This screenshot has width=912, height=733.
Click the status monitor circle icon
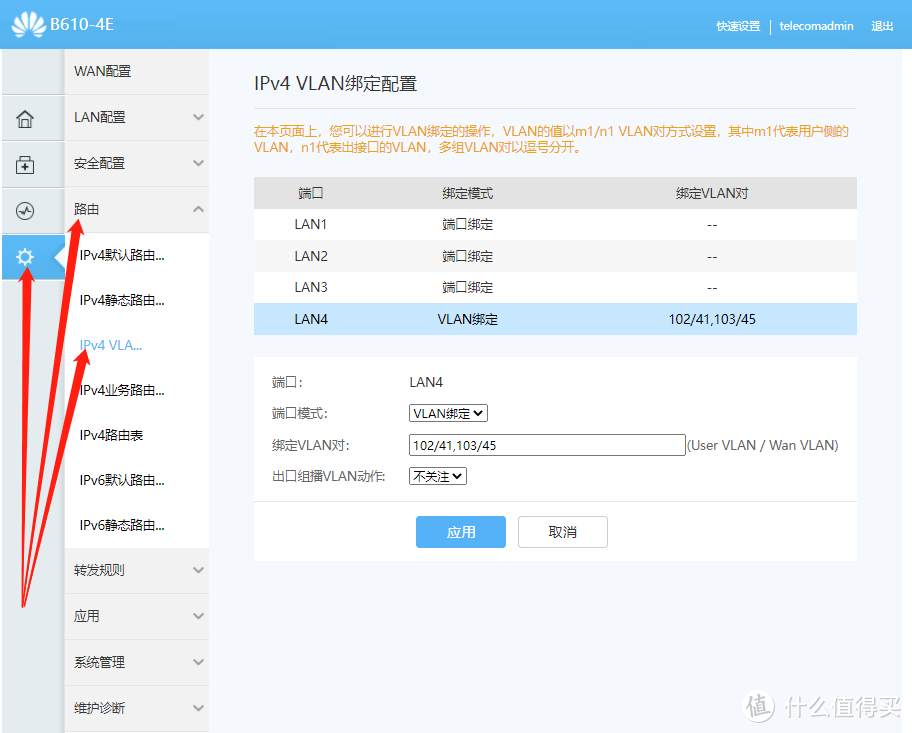point(27,210)
